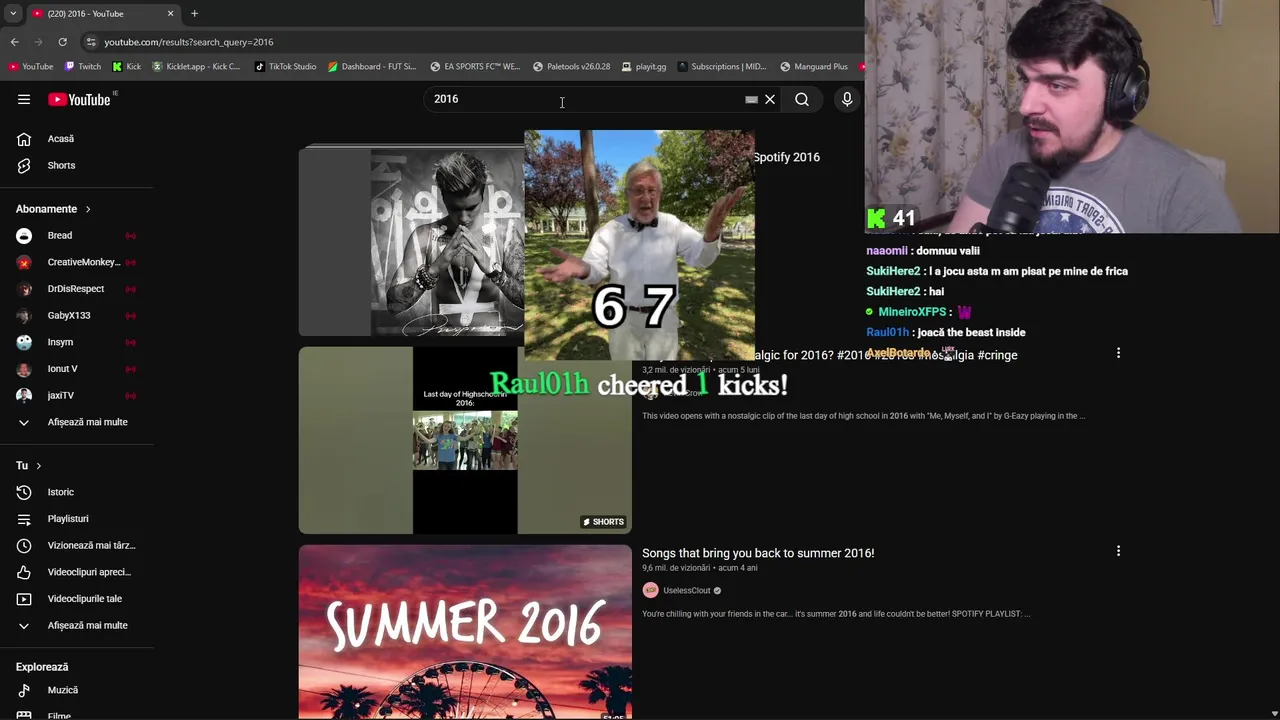This screenshot has height=720, width=1280.
Task: Click the address bar URL
Action: click(x=189, y=42)
